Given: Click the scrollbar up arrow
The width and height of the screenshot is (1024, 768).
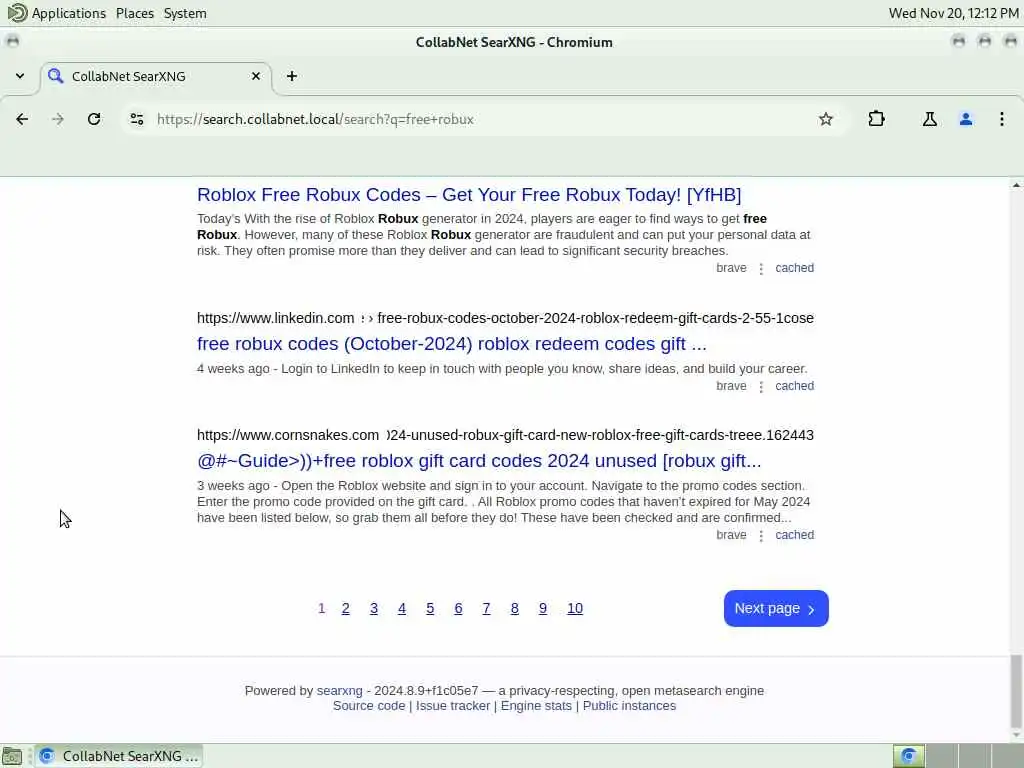Looking at the screenshot, I should point(1016,185).
